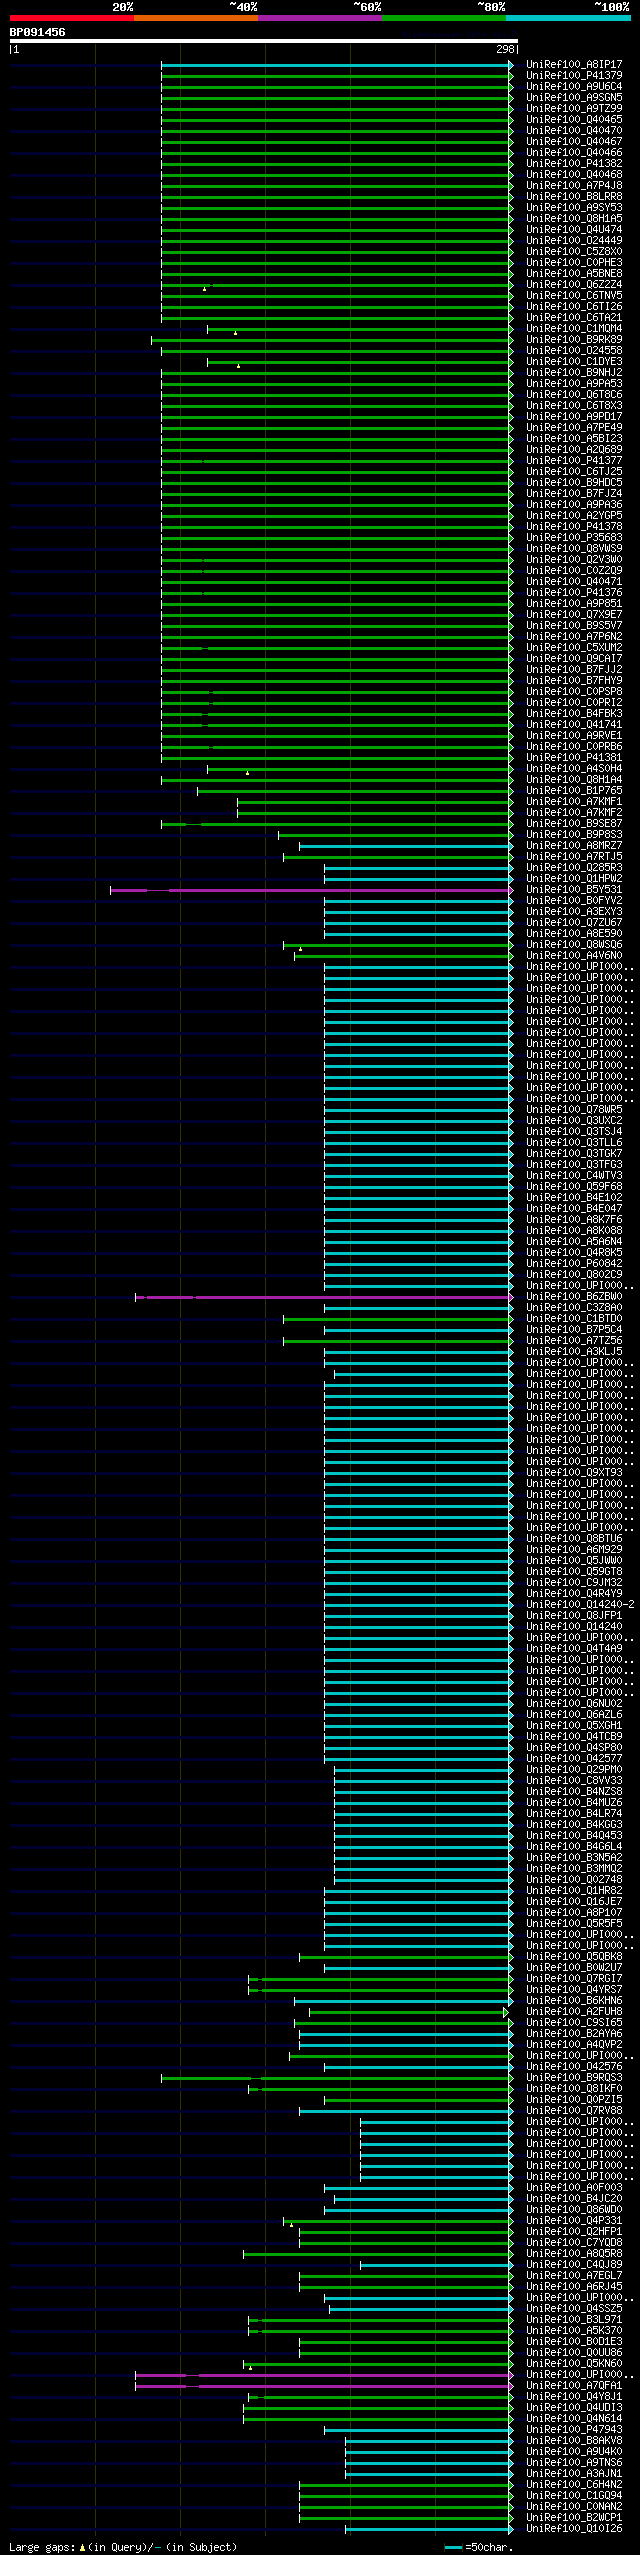Pick hit UniRef100_B9NHJ2
The height and width of the screenshot is (2555, 640).
(574, 373)
